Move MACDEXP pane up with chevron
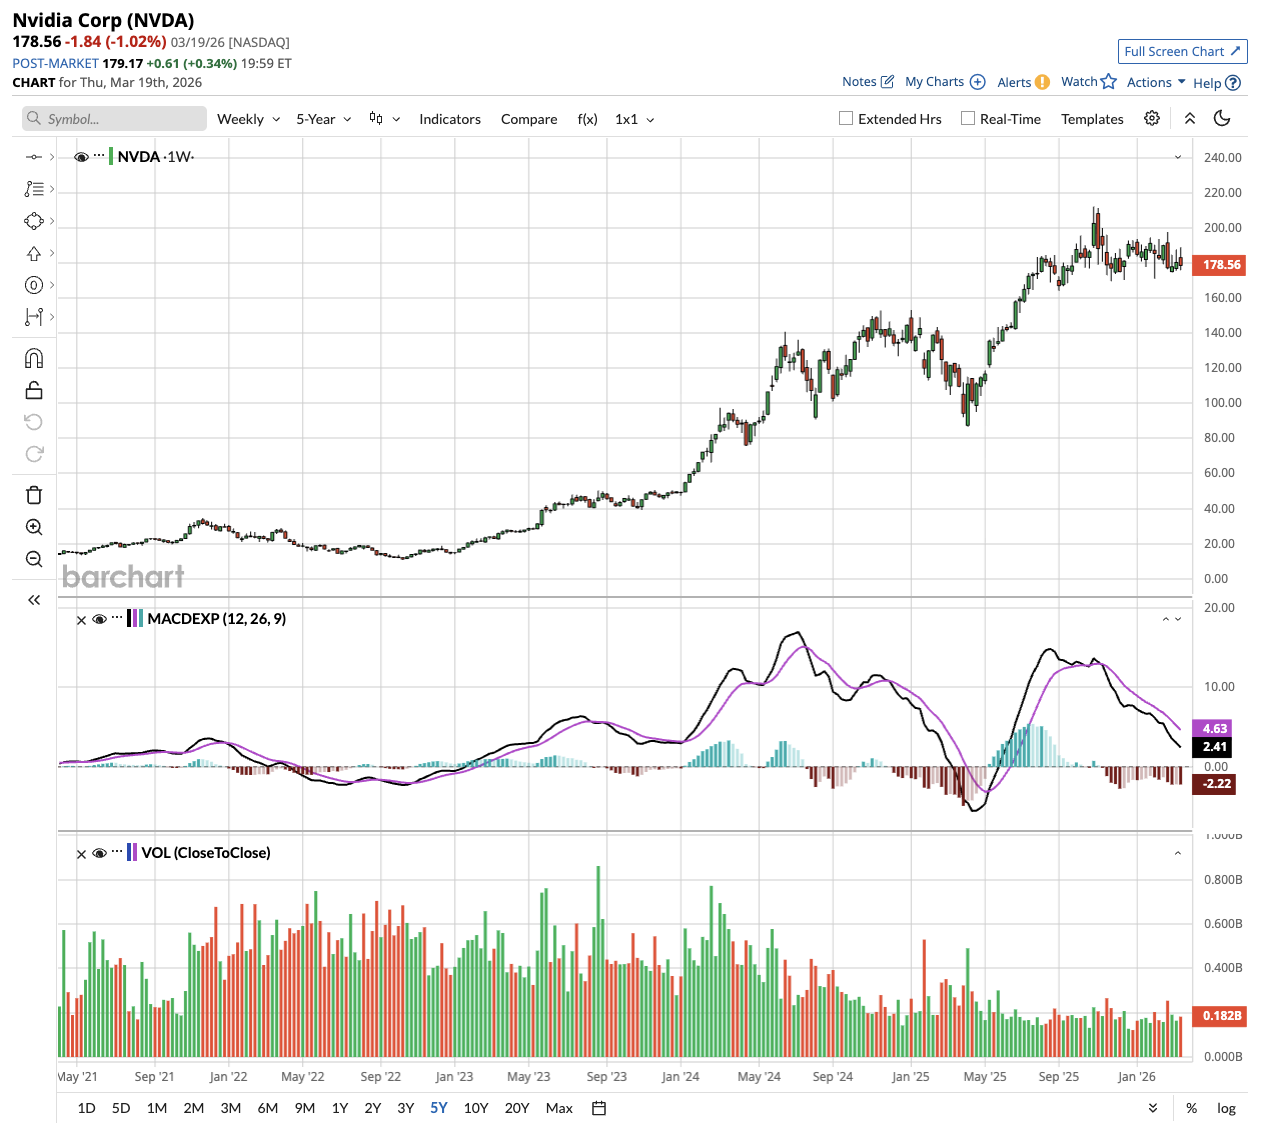This screenshot has width=1272, height=1142. (1166, 619)
